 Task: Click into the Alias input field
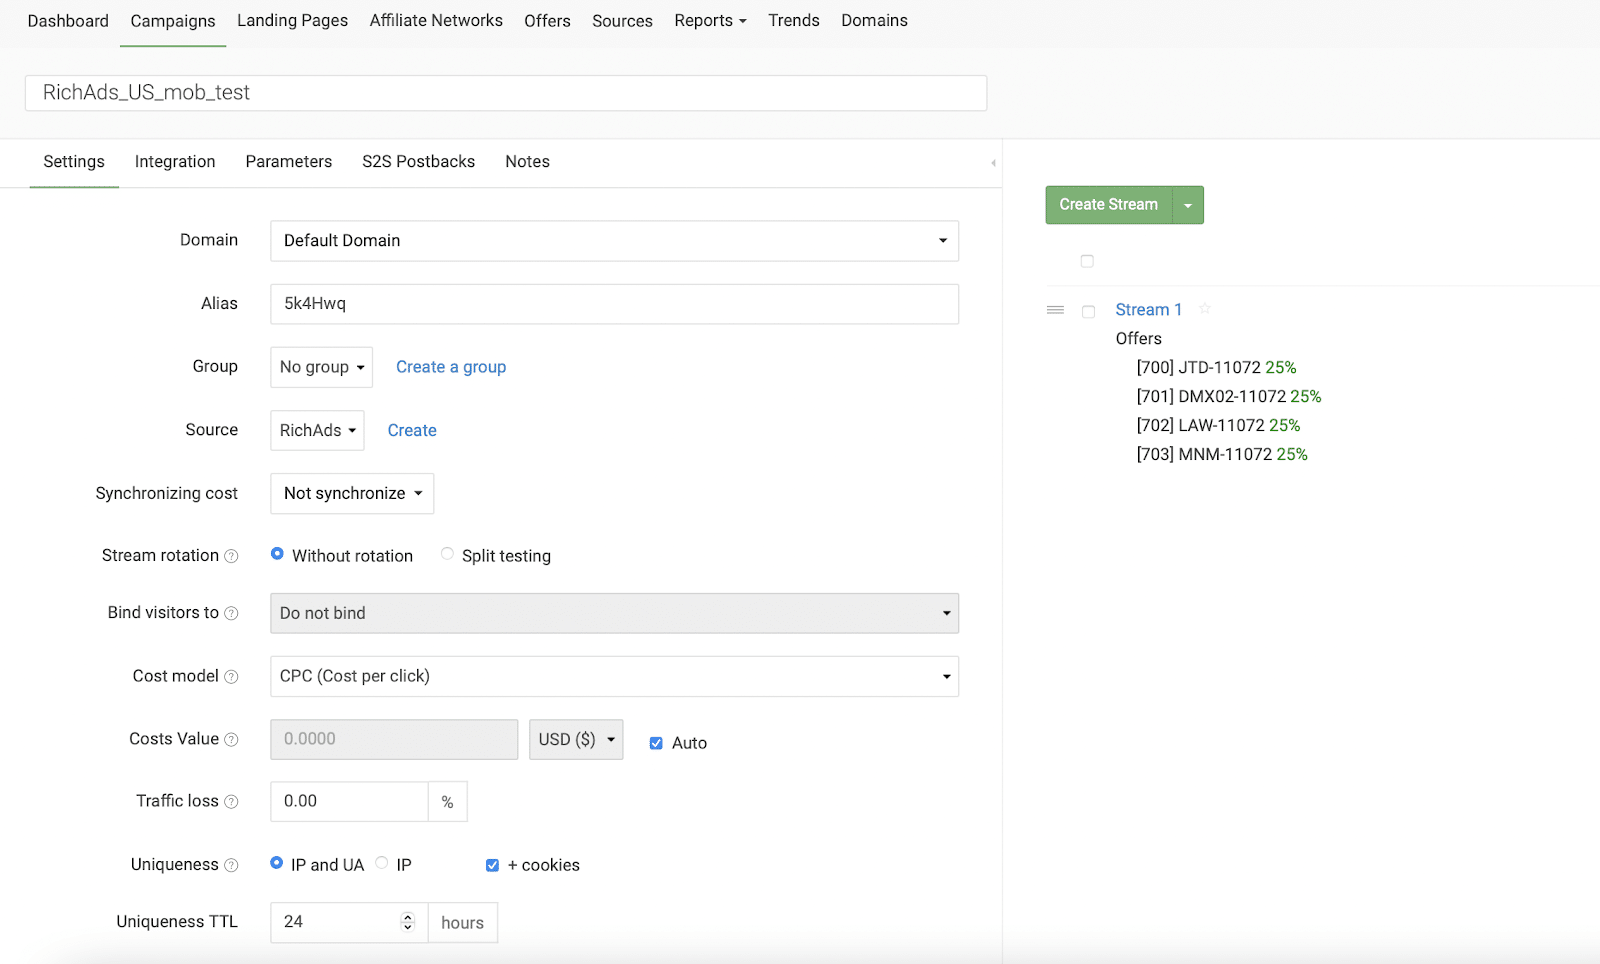tap(614, 304)
